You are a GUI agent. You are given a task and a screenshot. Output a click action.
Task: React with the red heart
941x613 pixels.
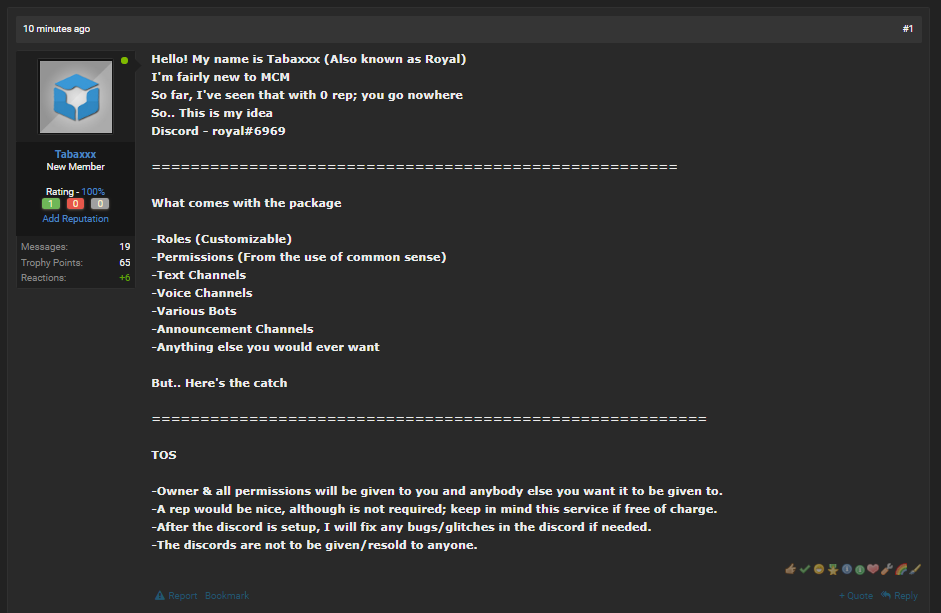pos(873,570)
